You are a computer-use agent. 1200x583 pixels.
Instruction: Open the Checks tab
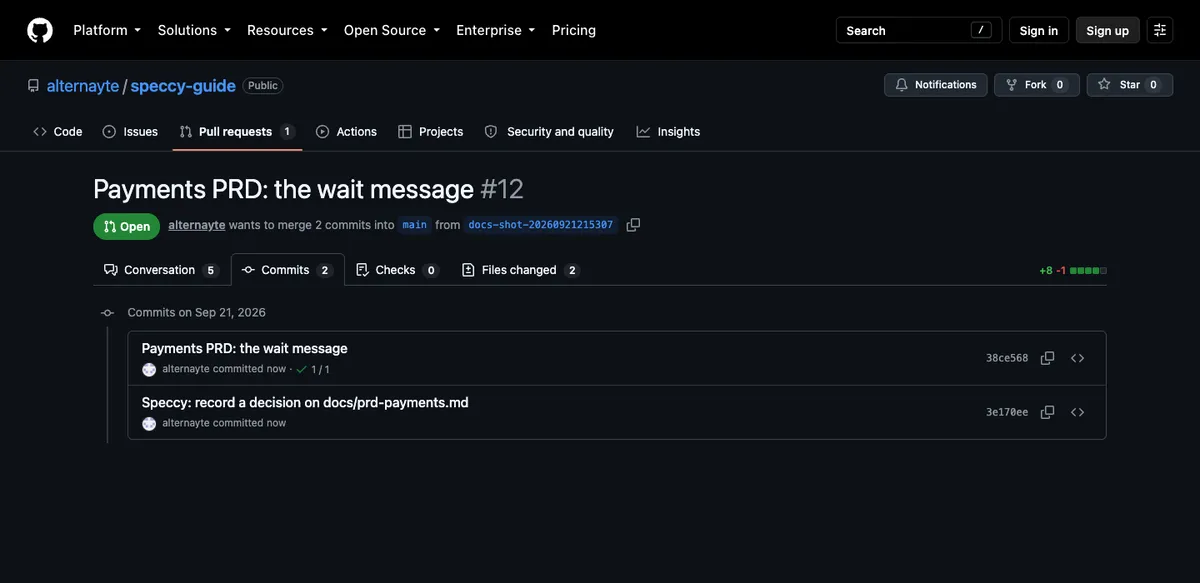(x=396, y=270)
